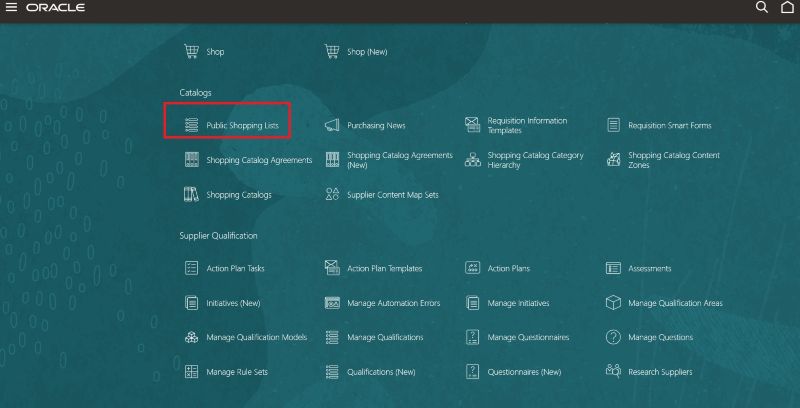
Task: Click the Manage Questions icon
Action: click(x=613, y=337)
